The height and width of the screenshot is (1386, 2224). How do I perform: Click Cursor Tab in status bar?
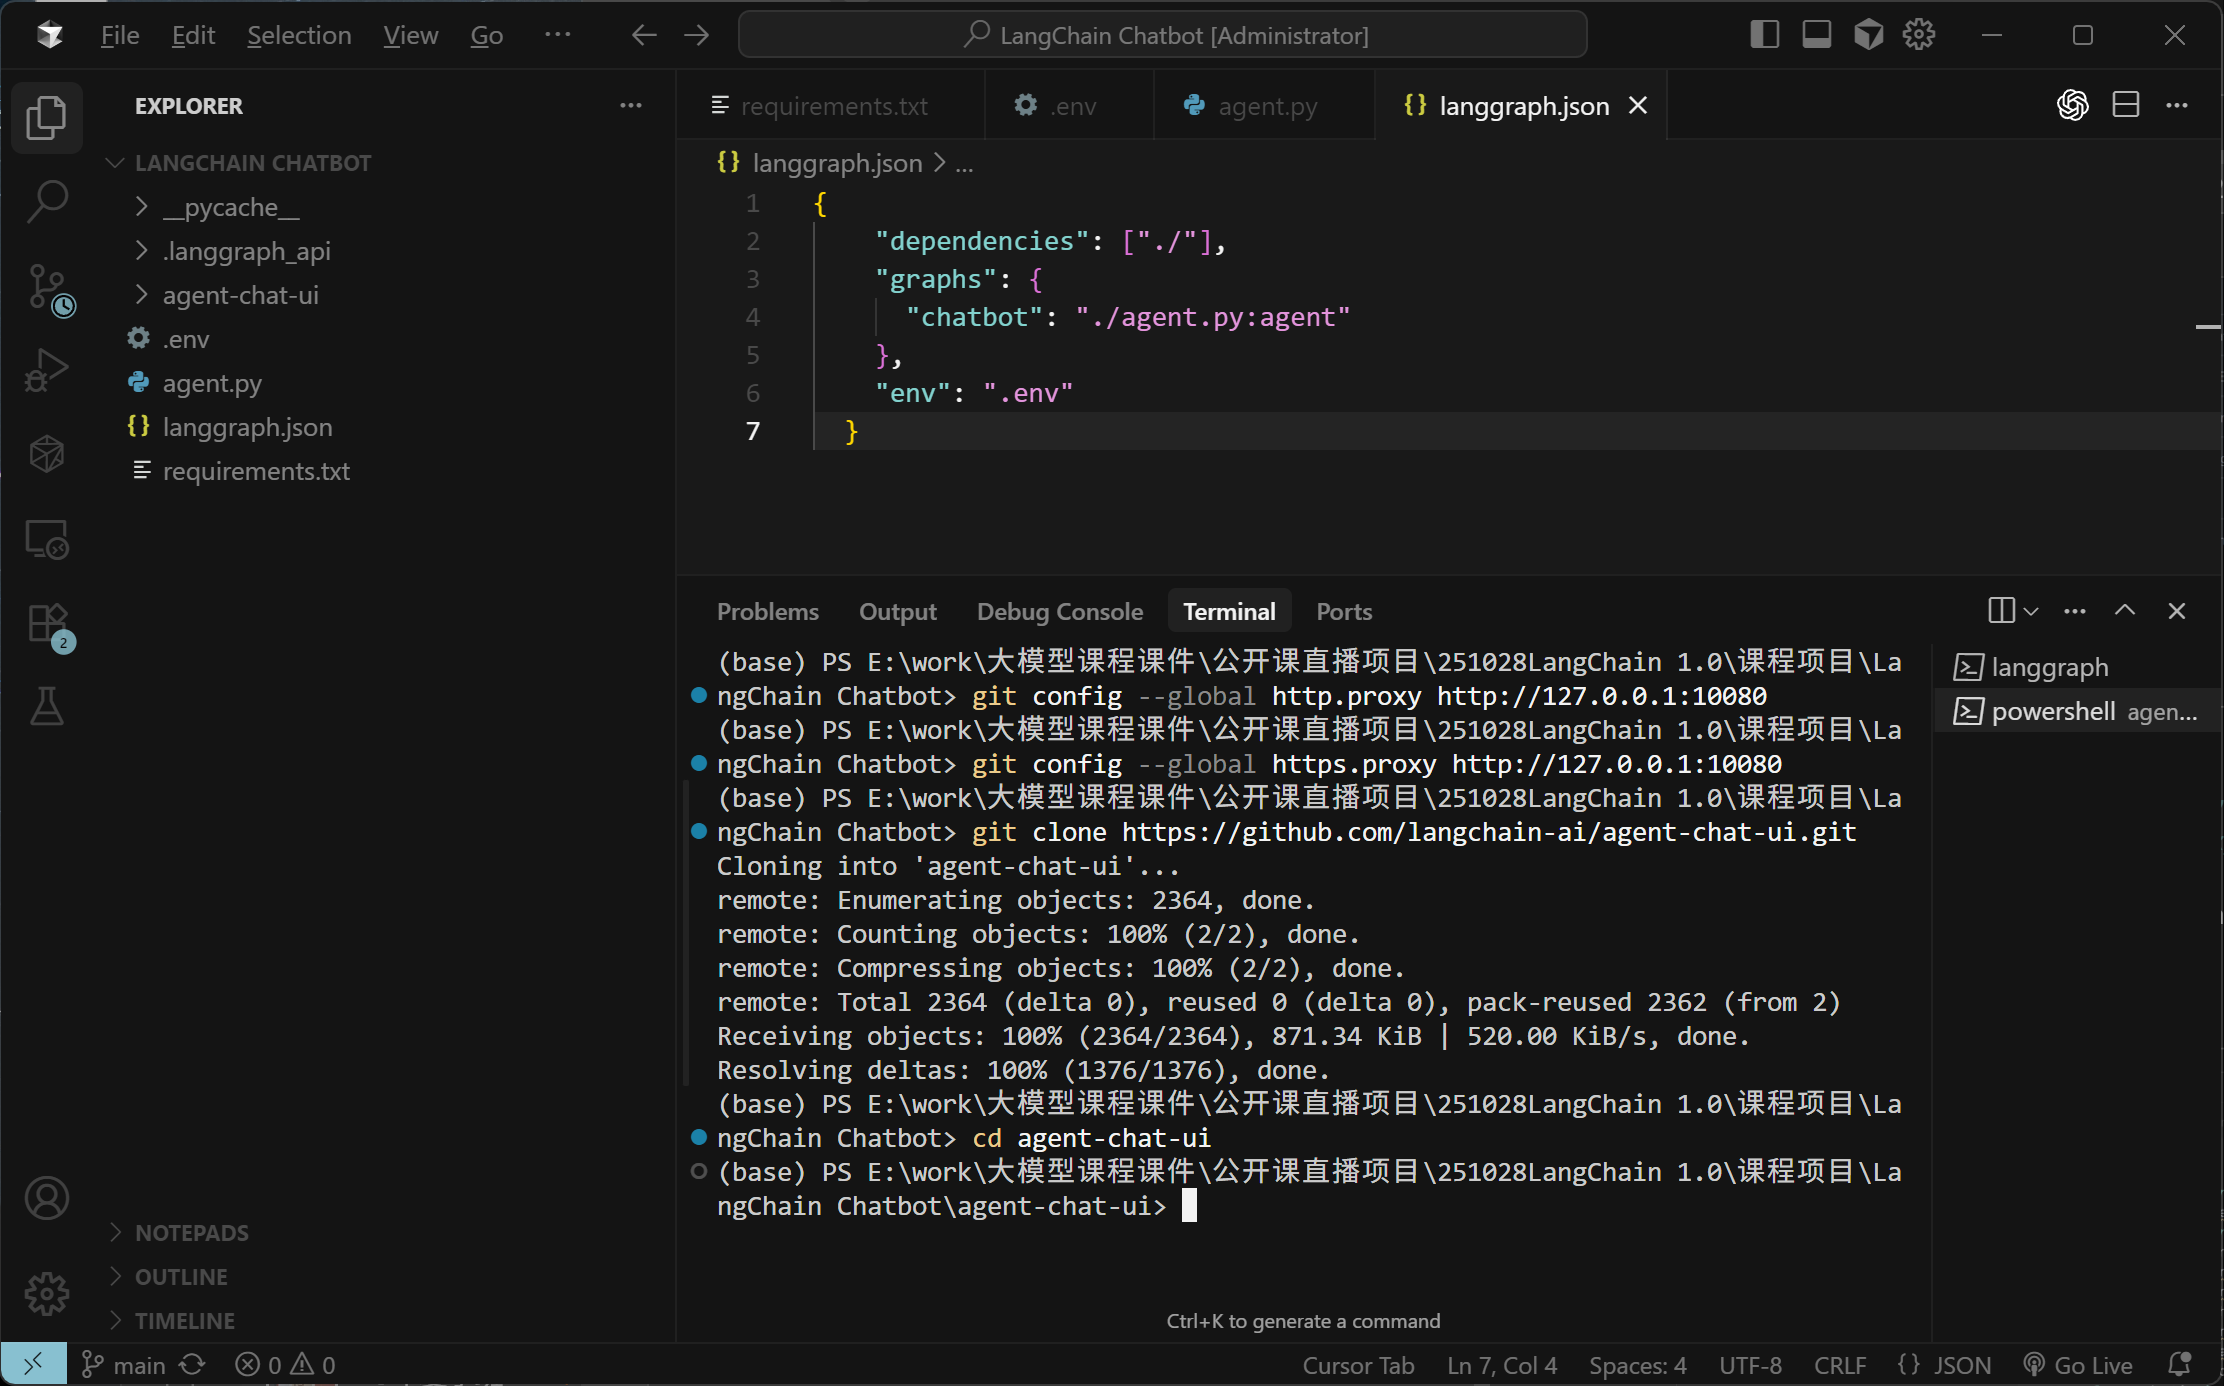pos(1357,1365)
